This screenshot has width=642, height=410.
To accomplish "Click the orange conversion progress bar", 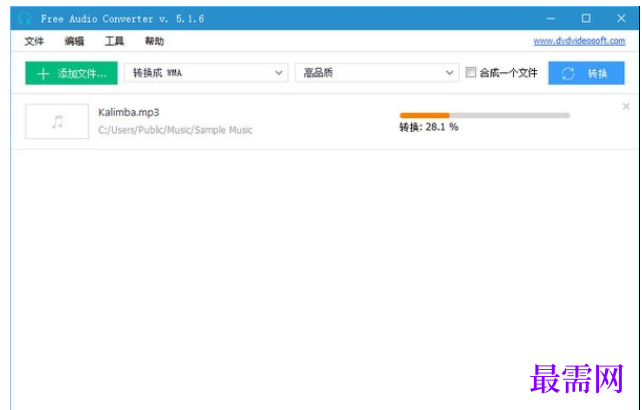I will click(x=485, y=116).
